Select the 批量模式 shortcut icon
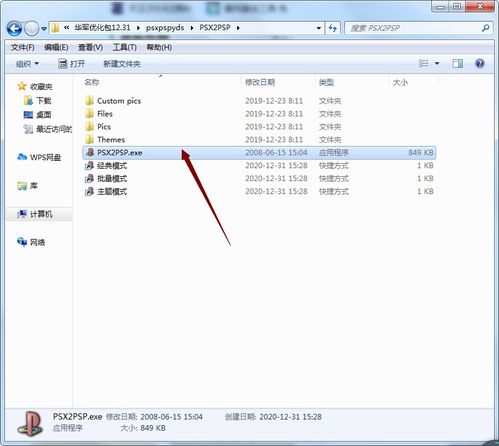This screenshot has width=499, height=446. [89, 179]
